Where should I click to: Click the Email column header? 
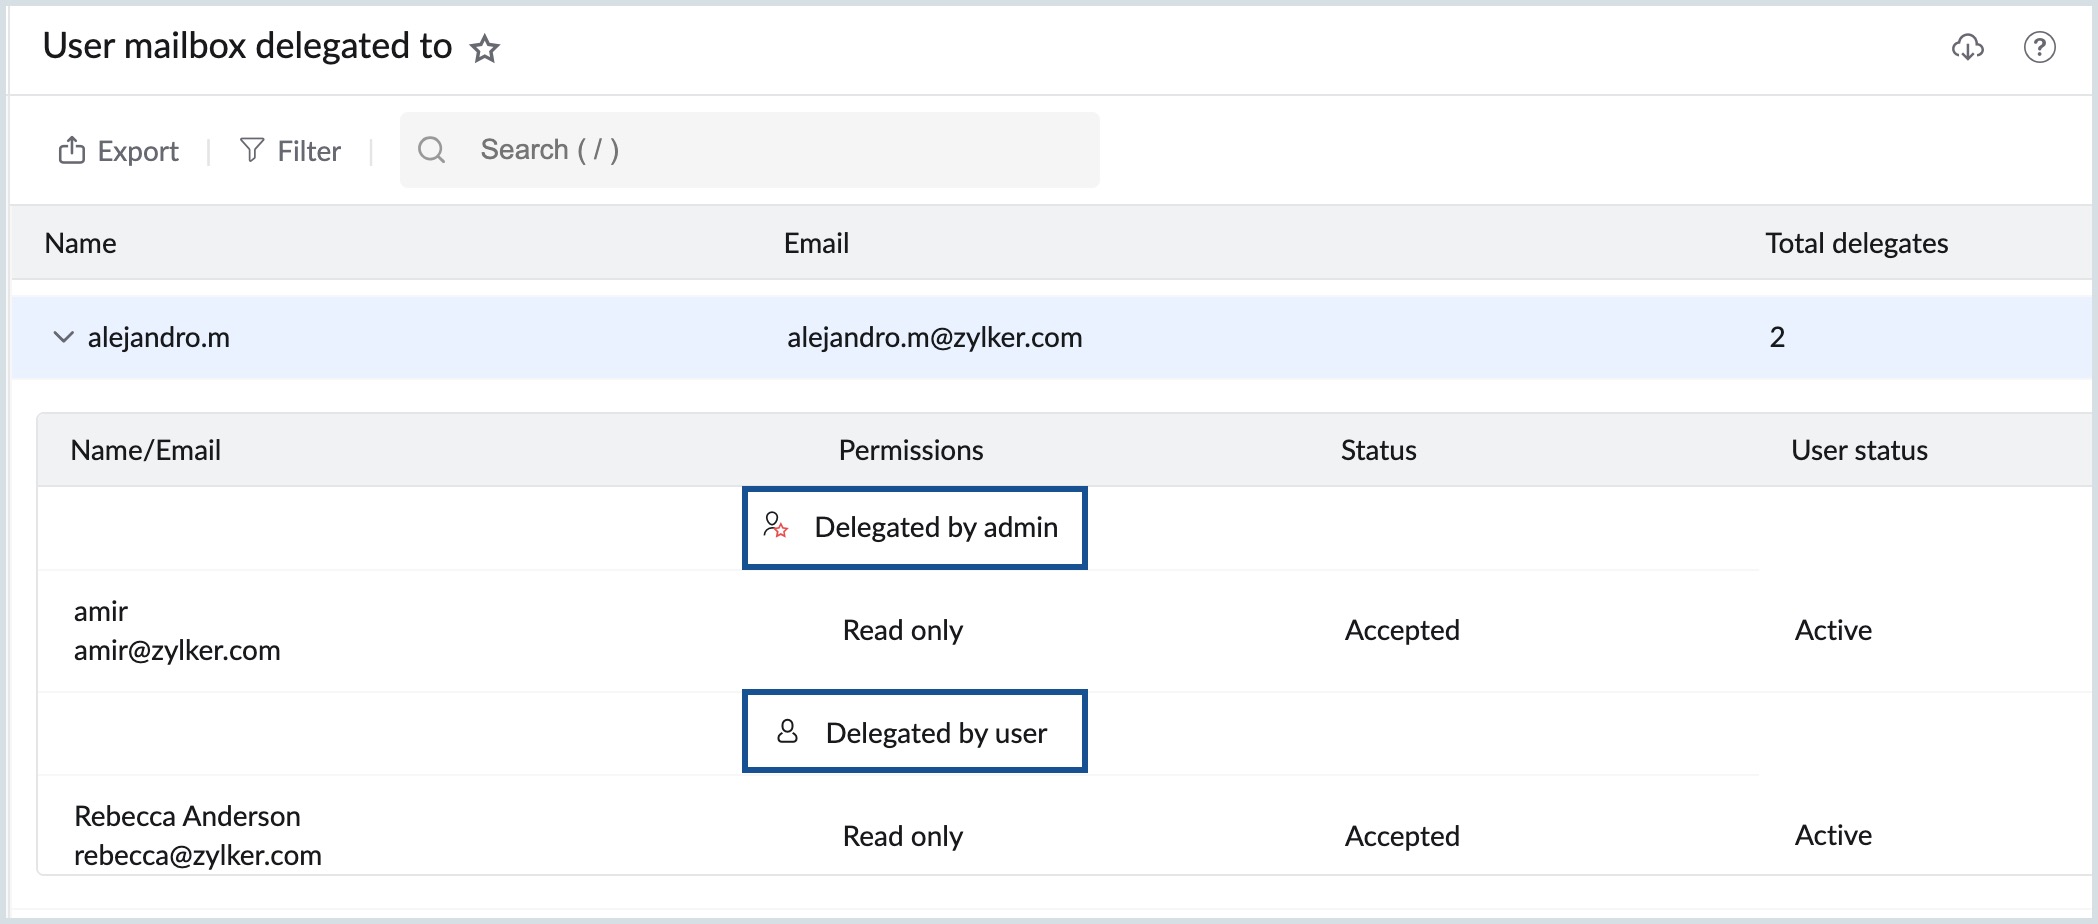click(816, 243)
